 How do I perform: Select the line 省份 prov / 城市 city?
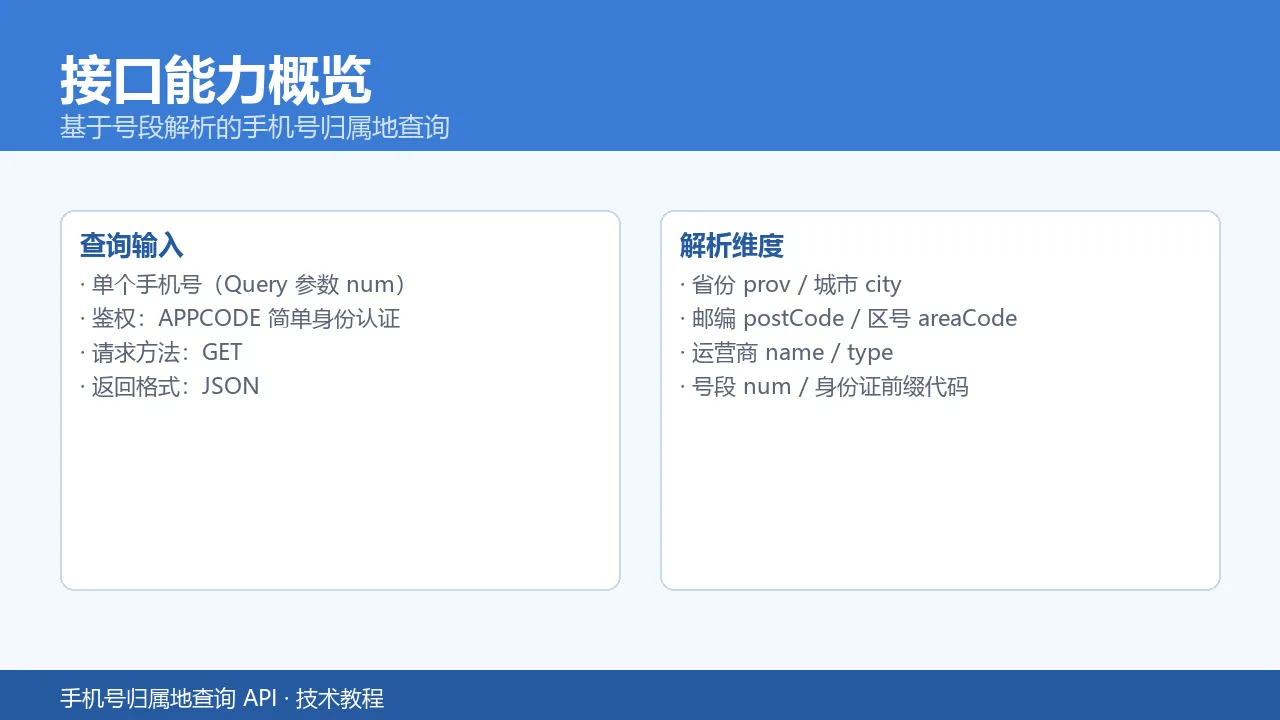tap(791, 285)
